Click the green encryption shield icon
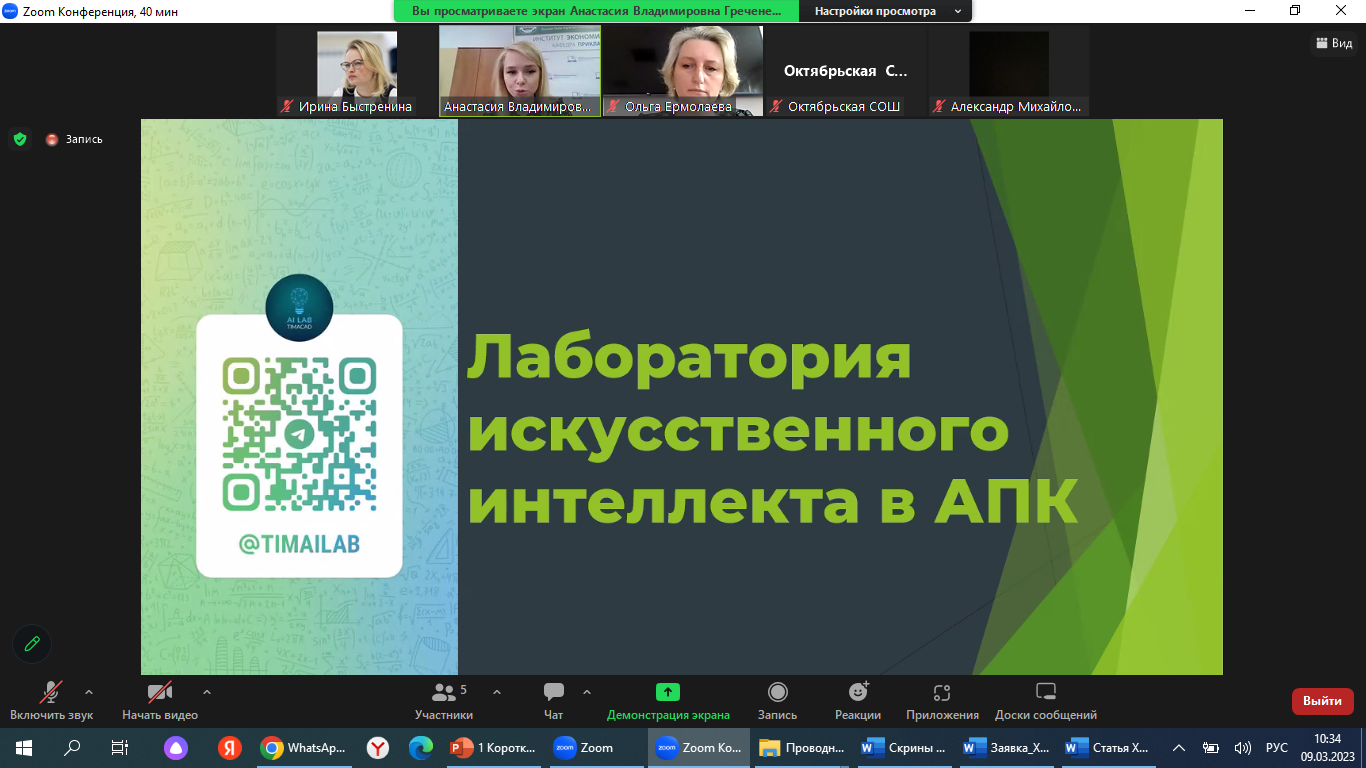The width and height of the screenshot is (1366, 768). (x=20, y=139)
